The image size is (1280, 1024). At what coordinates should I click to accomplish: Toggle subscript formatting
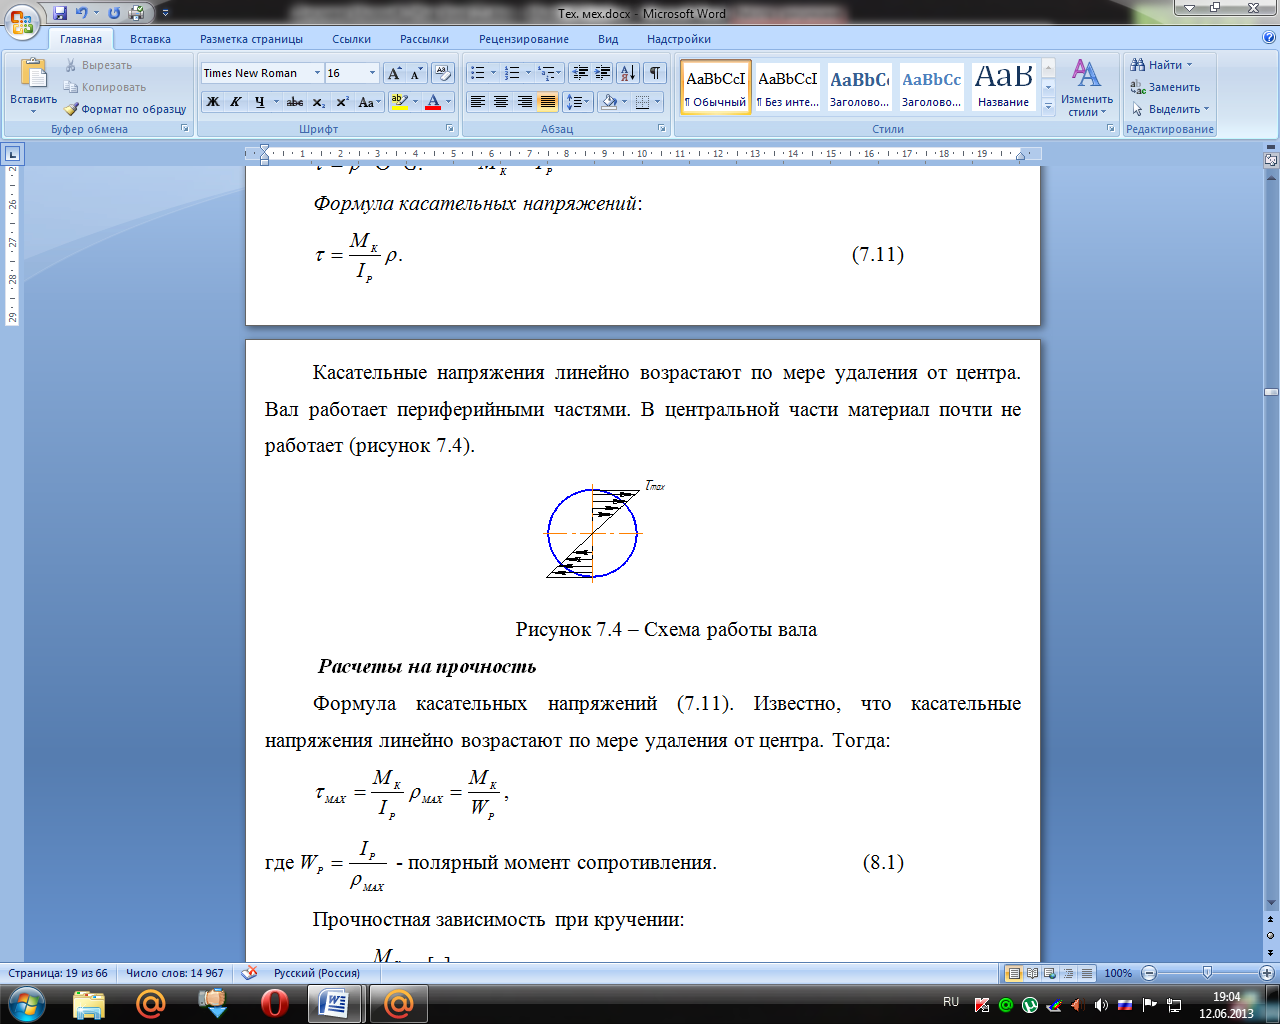click(318, 102)
